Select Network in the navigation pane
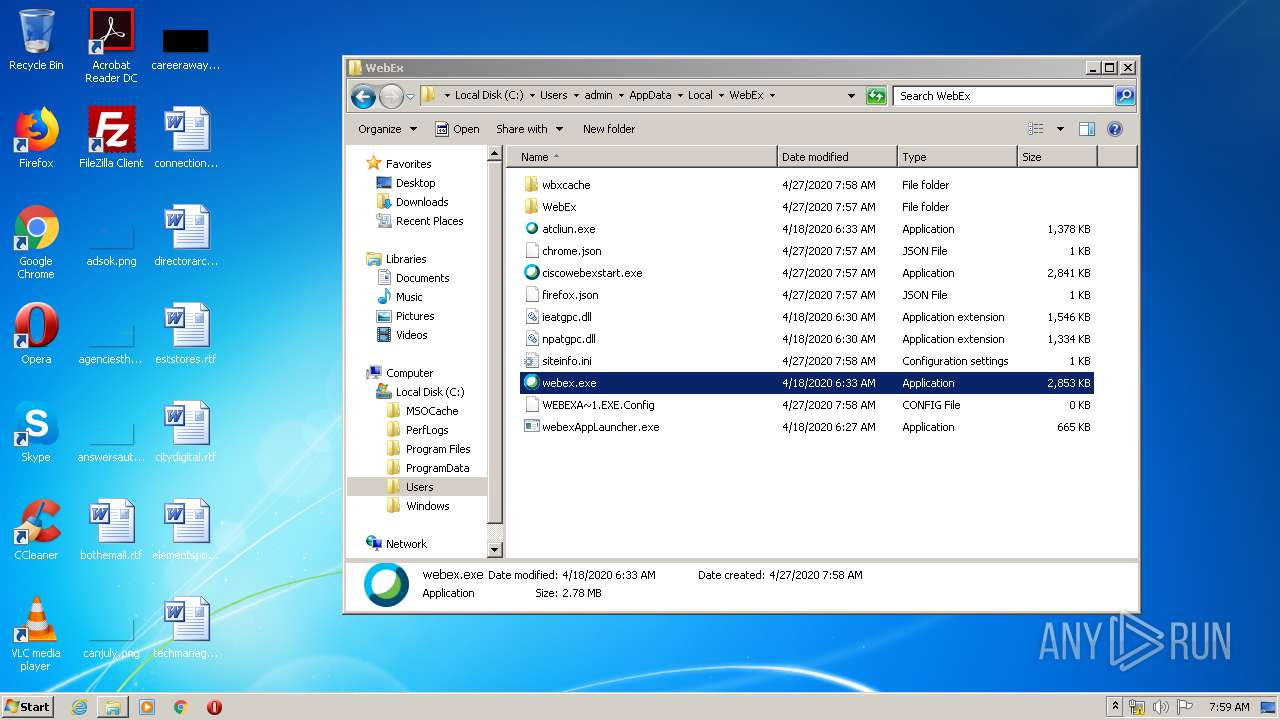Screen dimensions: 1280x720 coord(406,544)
